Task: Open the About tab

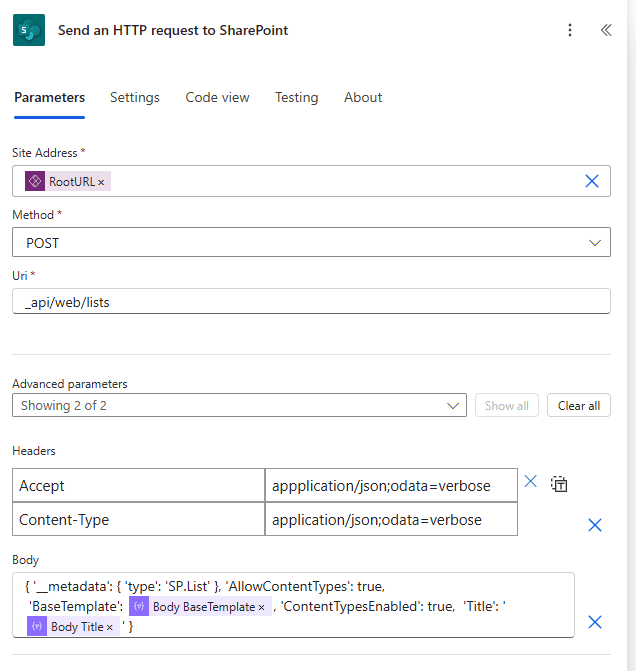Action: (x=363, y=97)
